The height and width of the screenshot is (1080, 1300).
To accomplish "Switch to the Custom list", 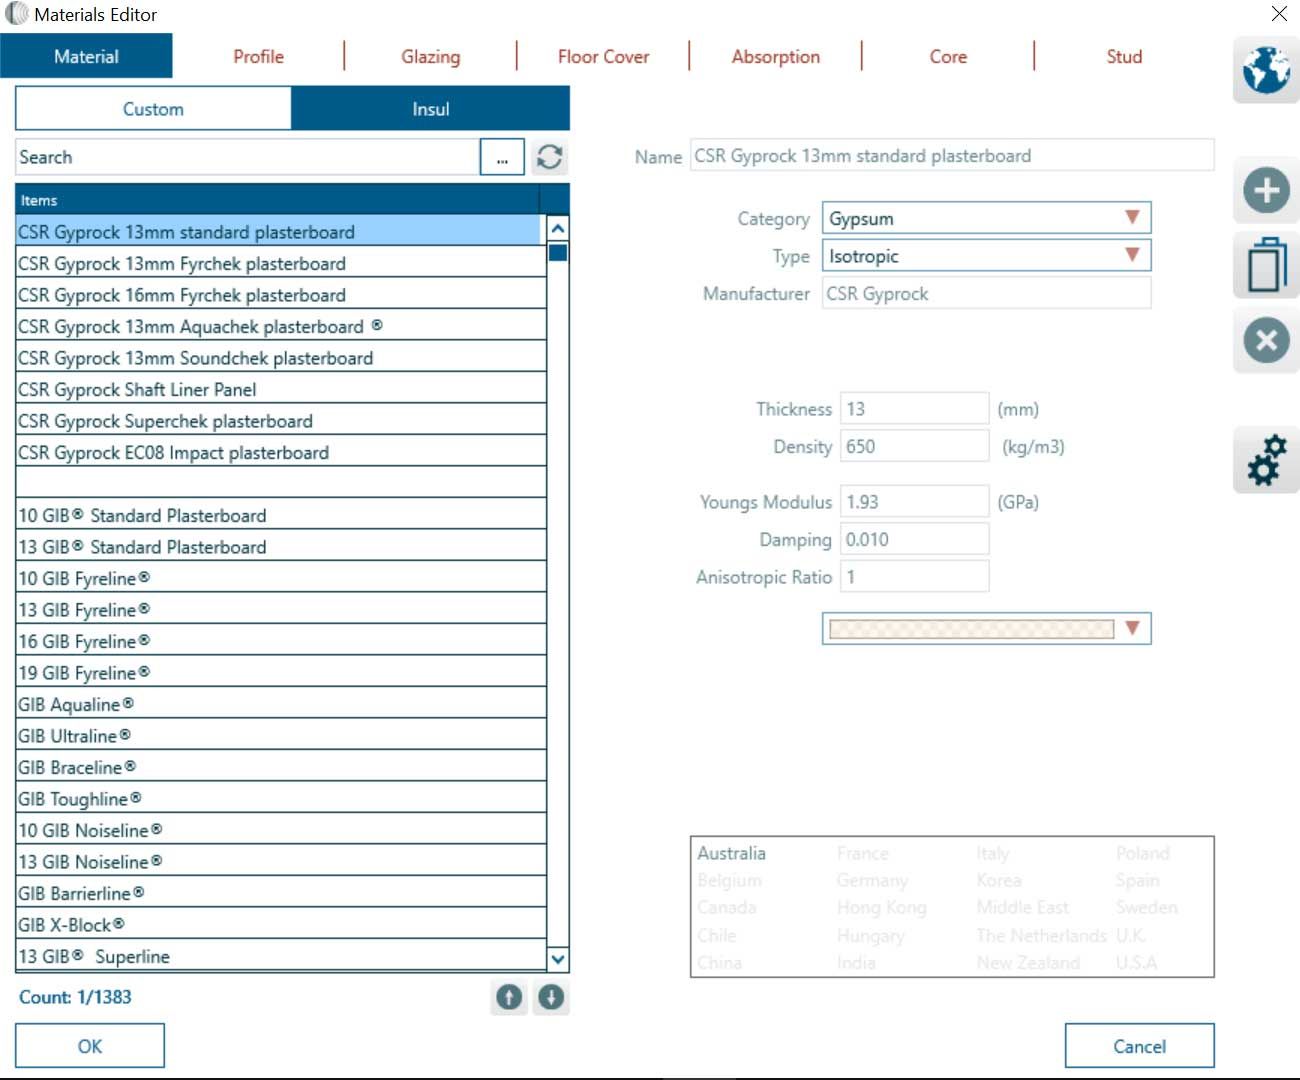I will [x=153, y=109].
